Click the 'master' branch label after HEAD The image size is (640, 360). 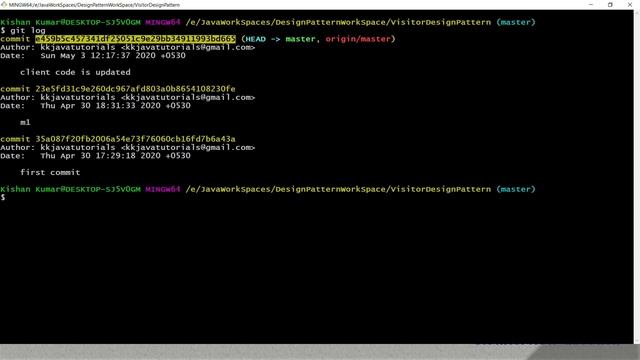[300, 39]
